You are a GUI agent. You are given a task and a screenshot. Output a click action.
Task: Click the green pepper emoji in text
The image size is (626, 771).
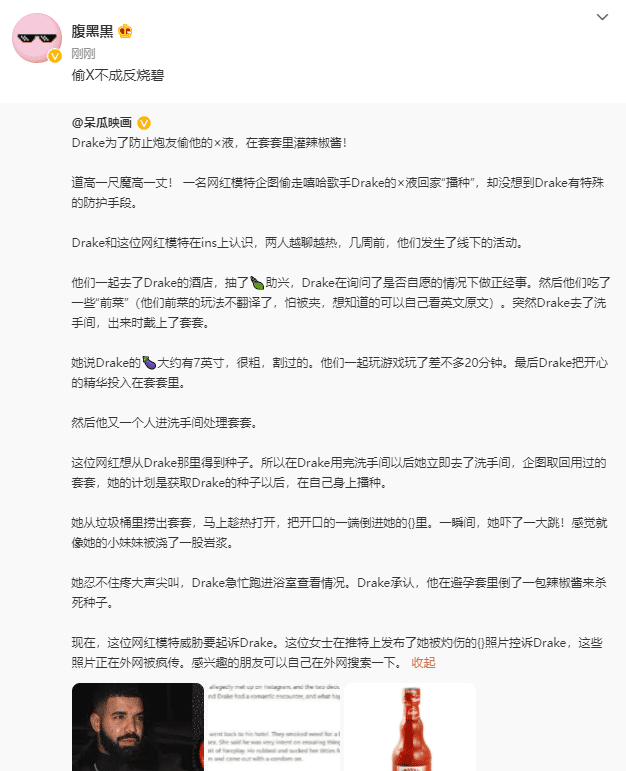(257, 283)
